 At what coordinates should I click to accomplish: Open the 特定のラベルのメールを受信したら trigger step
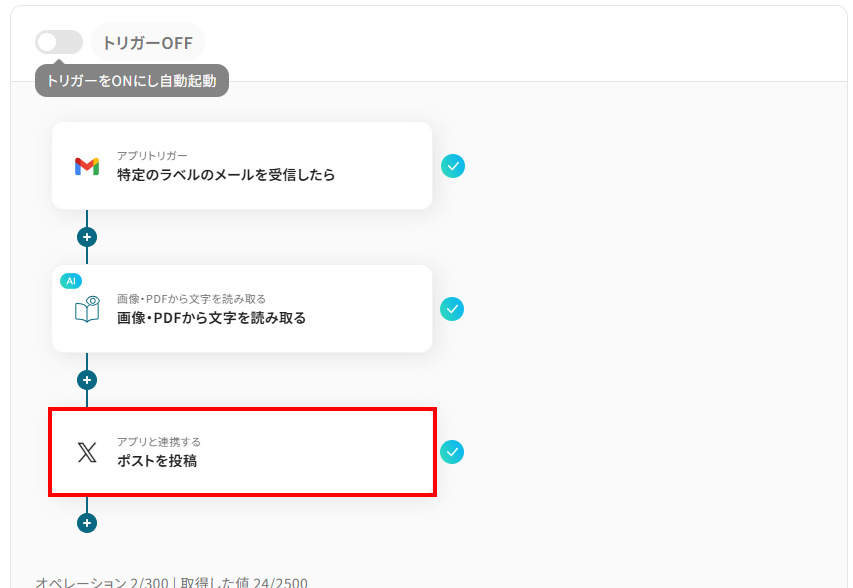coord(242,165)
